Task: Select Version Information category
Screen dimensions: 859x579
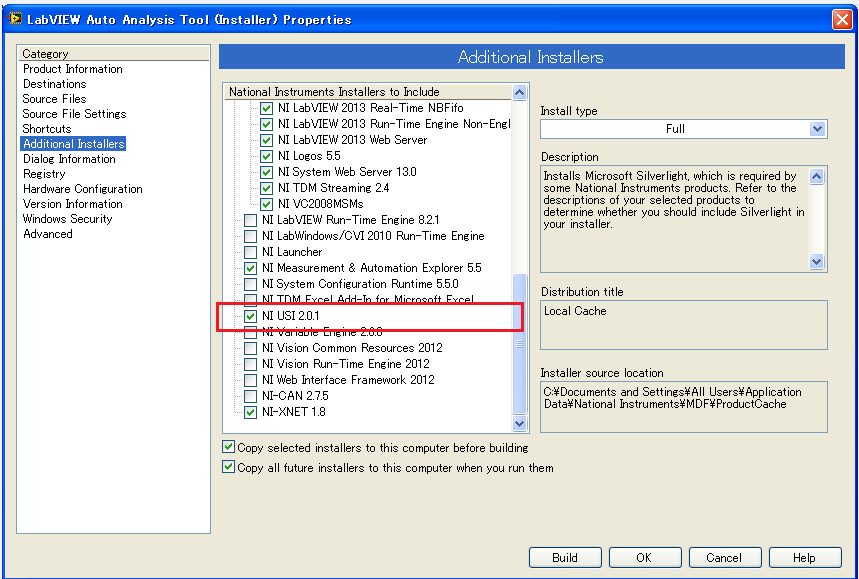Action: pos(72,204)
